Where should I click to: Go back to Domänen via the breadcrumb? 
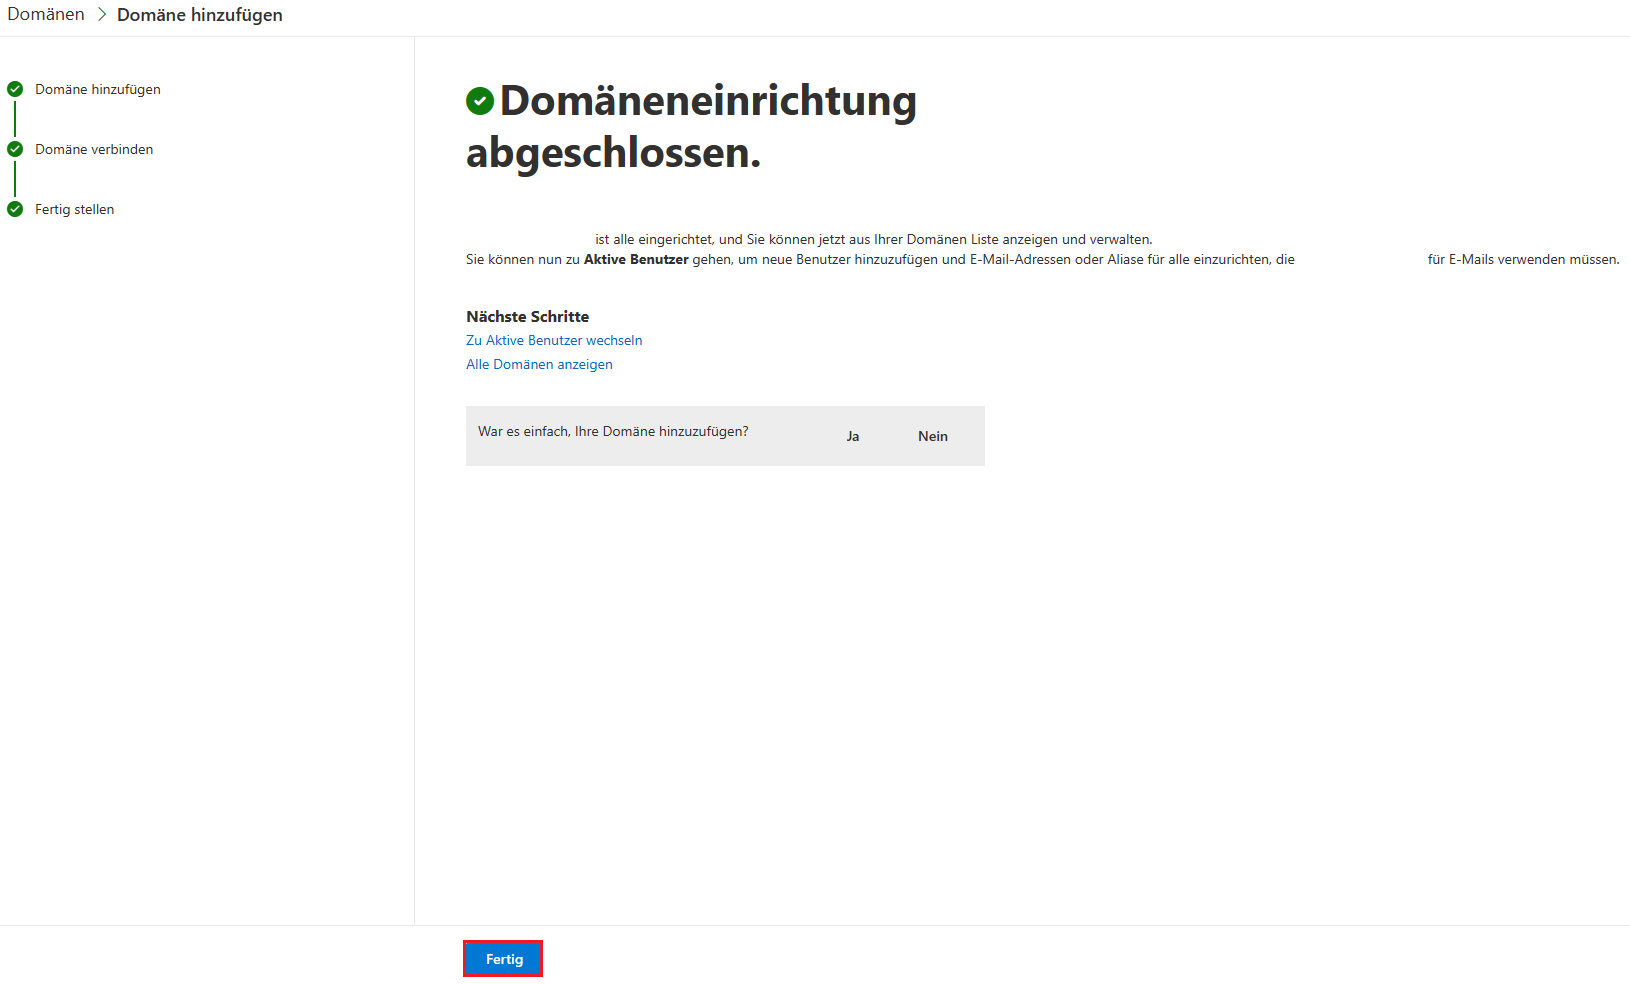tap(46, 15)
